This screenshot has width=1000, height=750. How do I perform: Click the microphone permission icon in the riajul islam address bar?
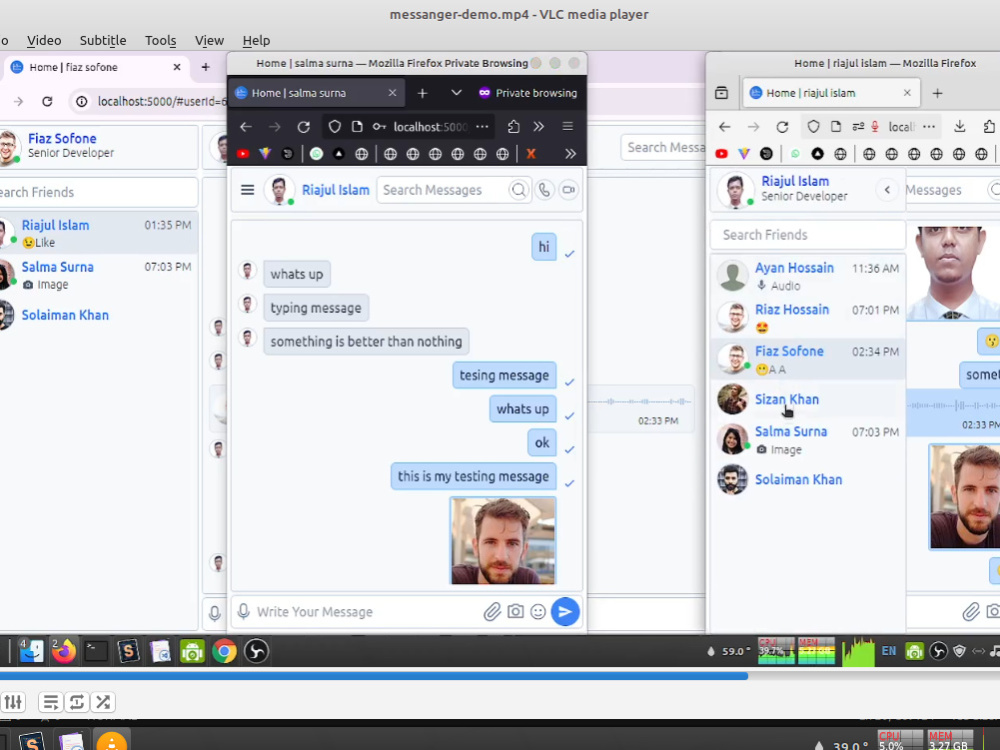click(x=876, y=126)
